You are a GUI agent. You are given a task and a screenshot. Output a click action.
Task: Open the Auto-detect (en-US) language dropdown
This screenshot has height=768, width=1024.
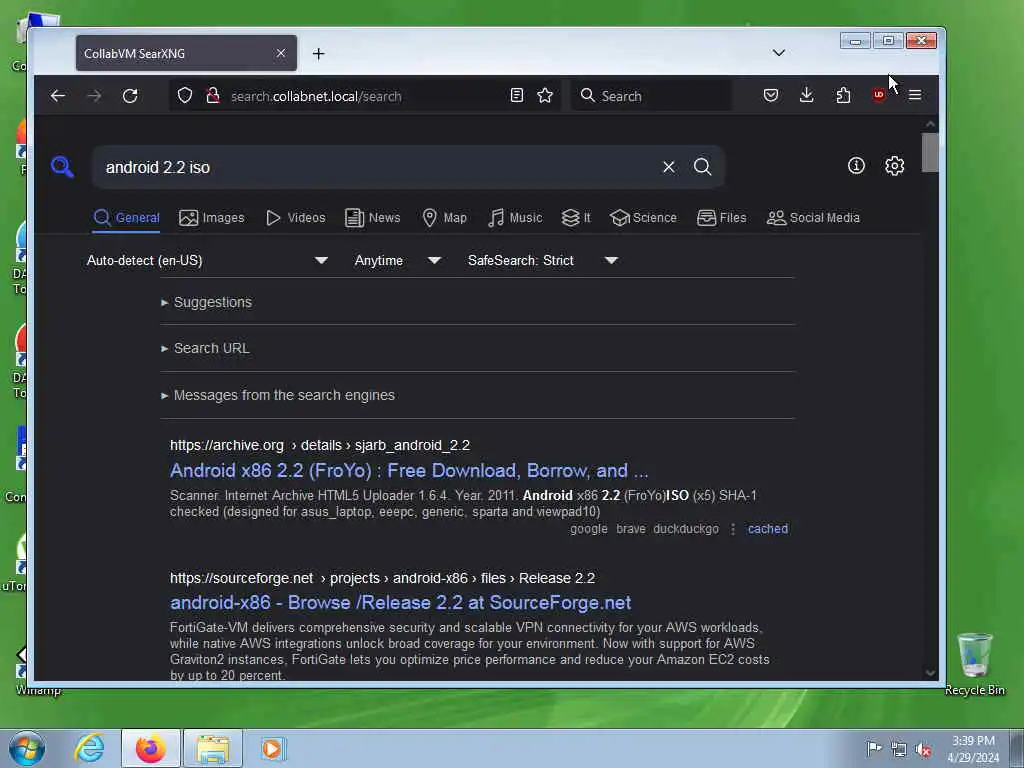(207, 261)
